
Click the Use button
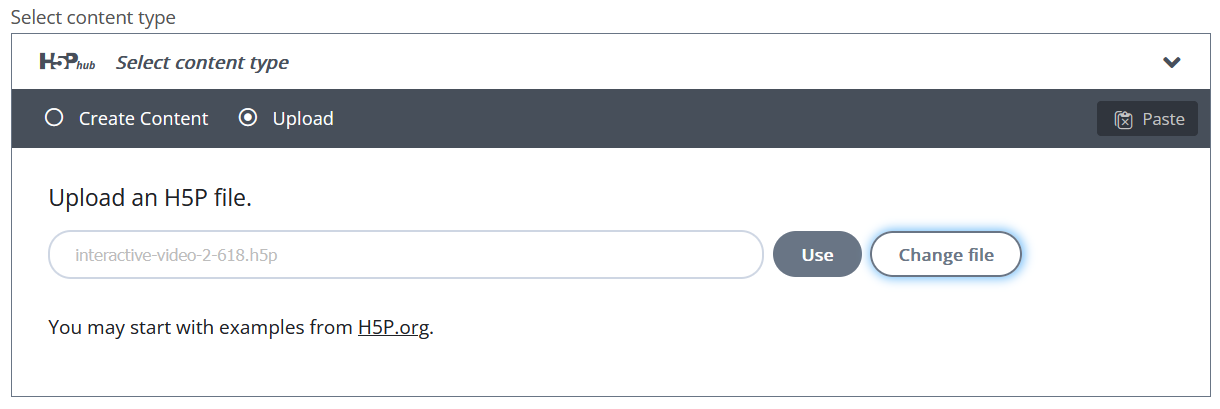click(x=817, y=255)
